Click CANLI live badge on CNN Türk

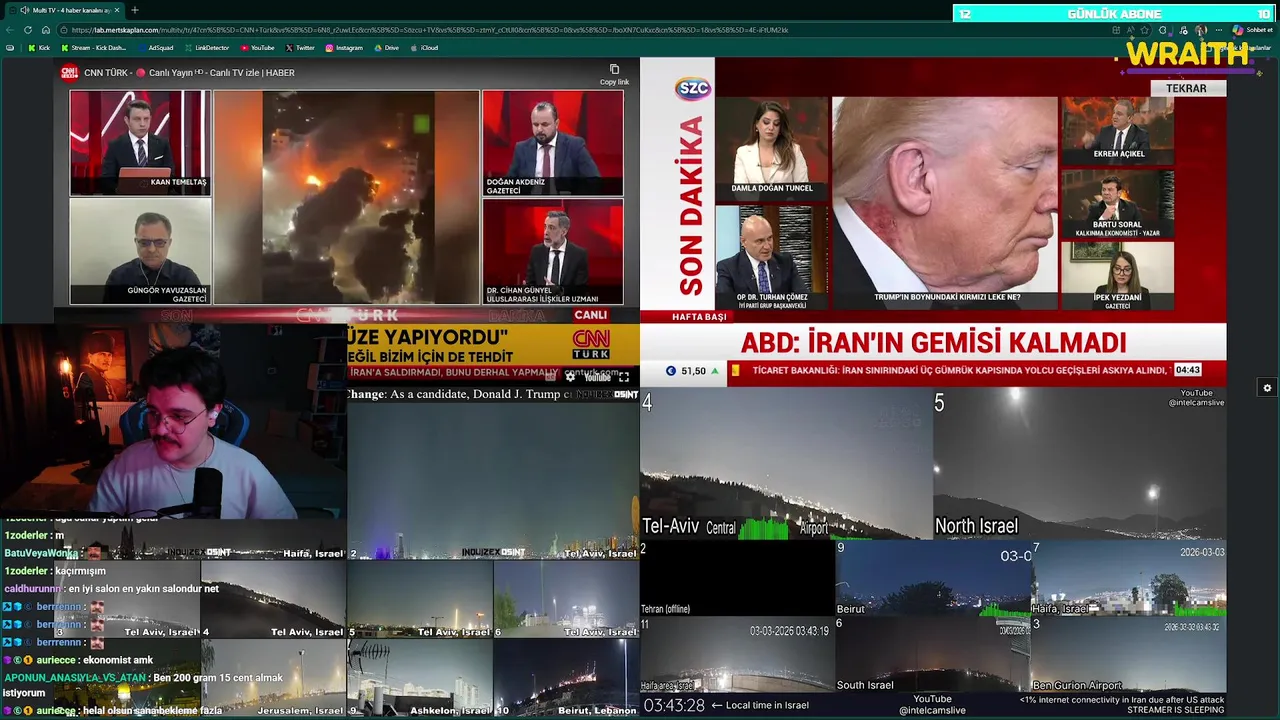pyautogui.click(x=590, y=315)
